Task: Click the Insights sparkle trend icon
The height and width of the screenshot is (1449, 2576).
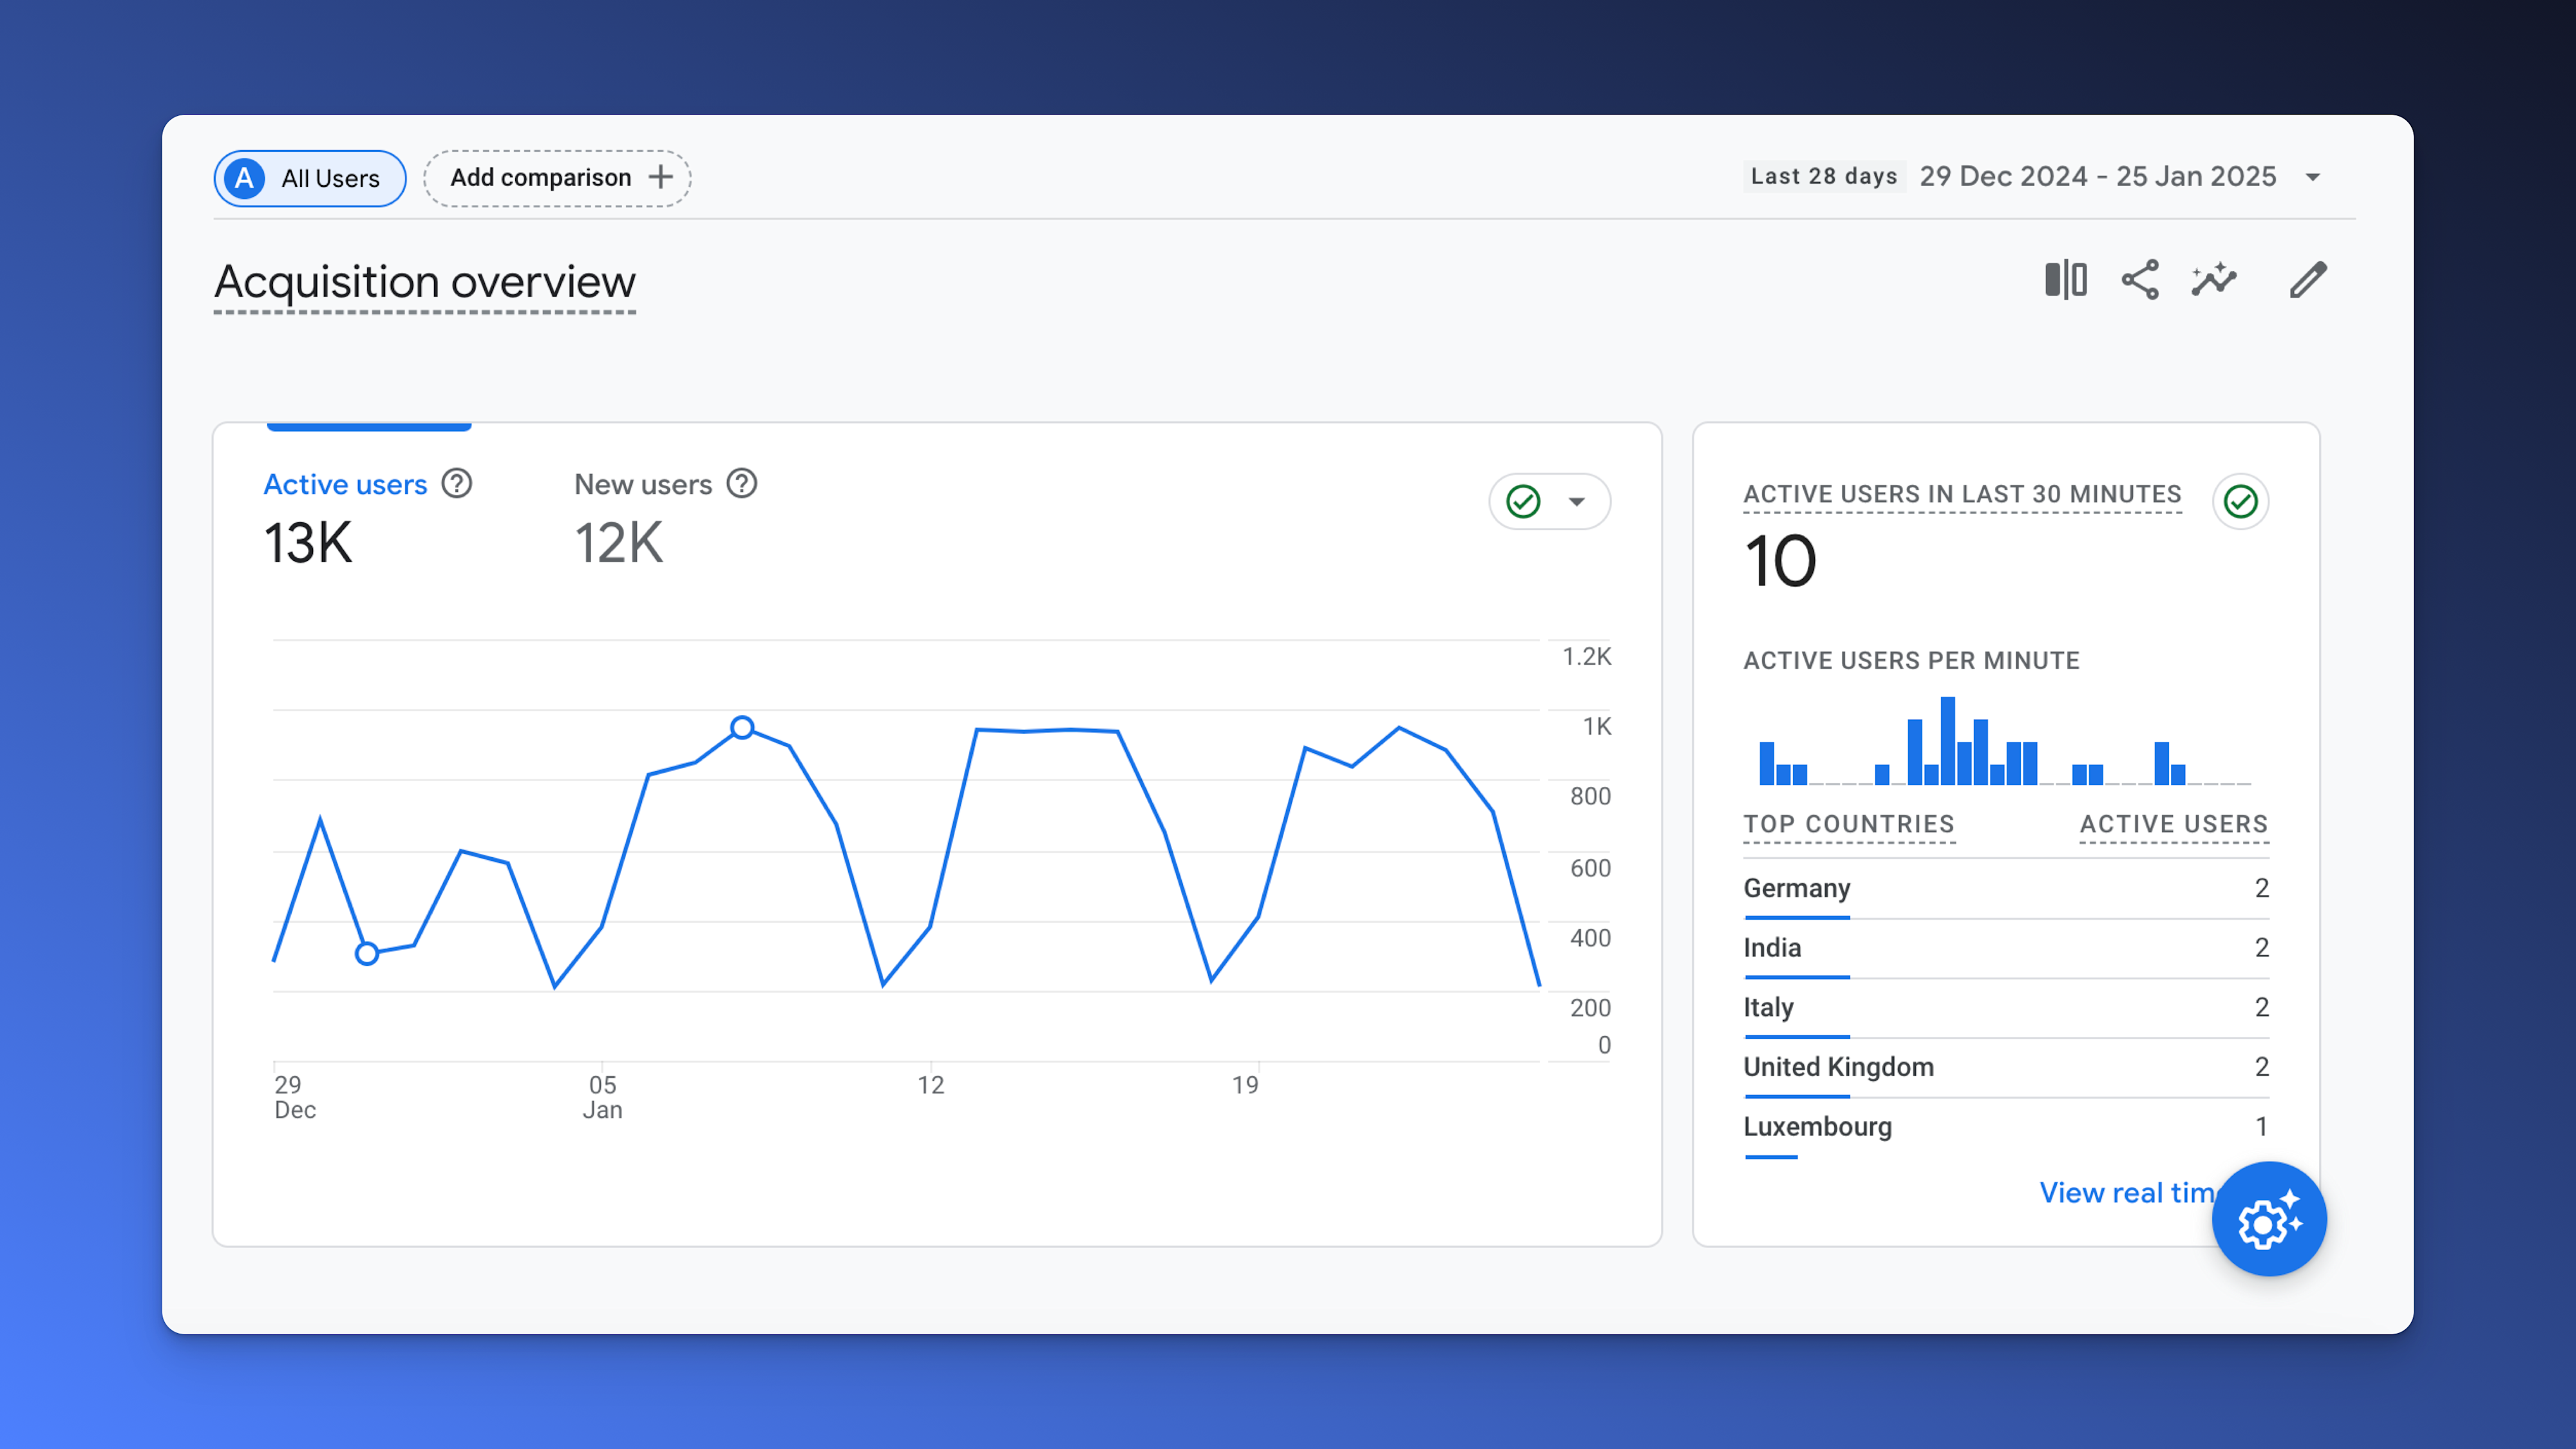Action: [x=2214, y=281]
